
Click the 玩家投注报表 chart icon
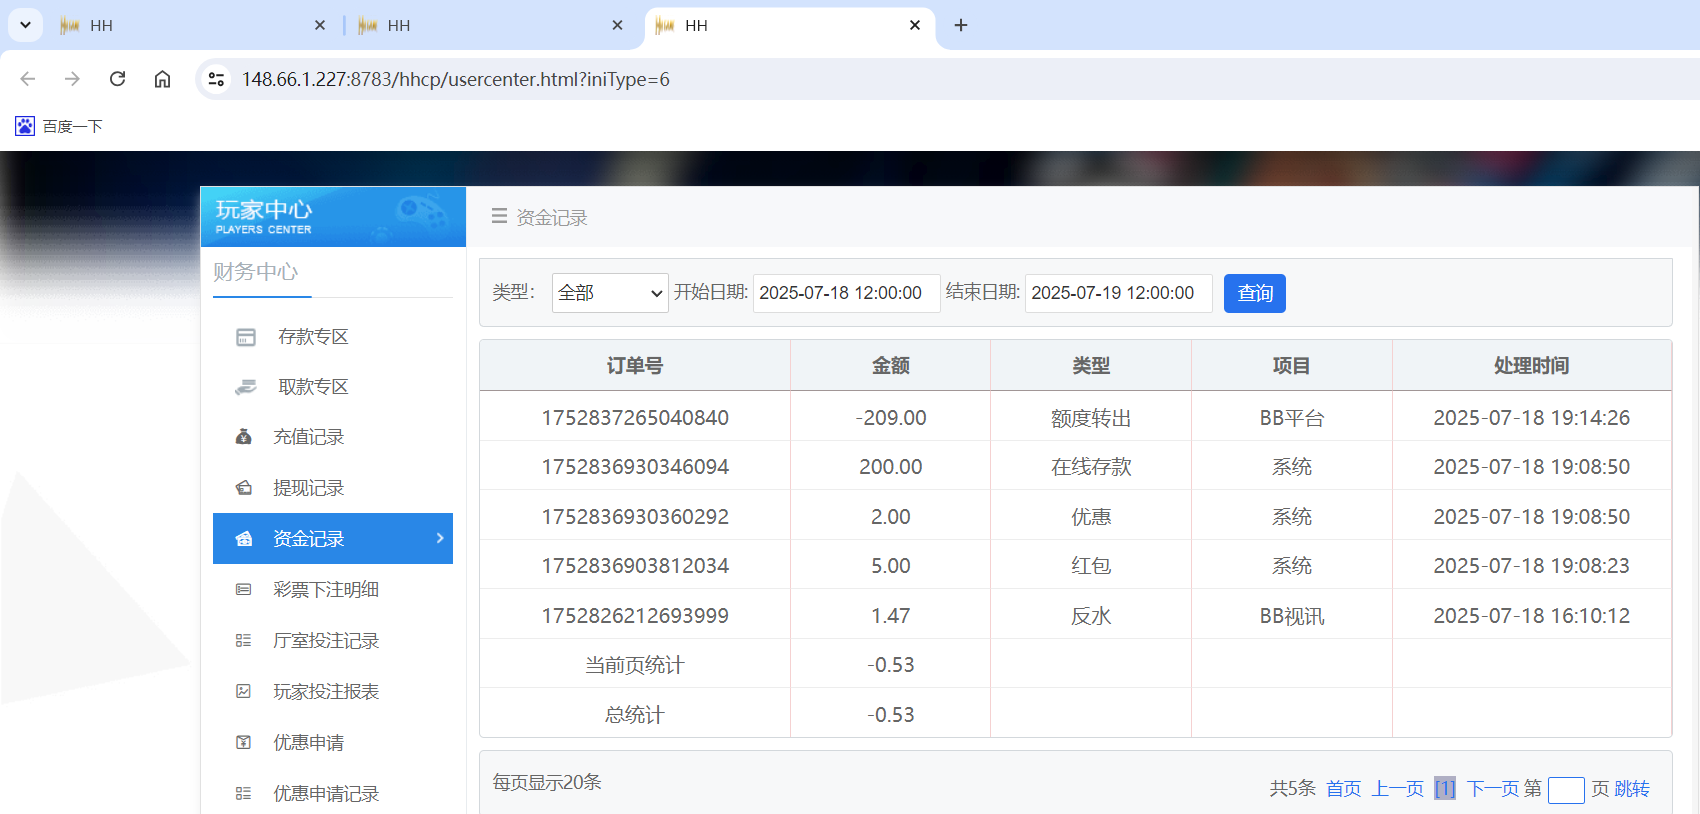[243, 692]
